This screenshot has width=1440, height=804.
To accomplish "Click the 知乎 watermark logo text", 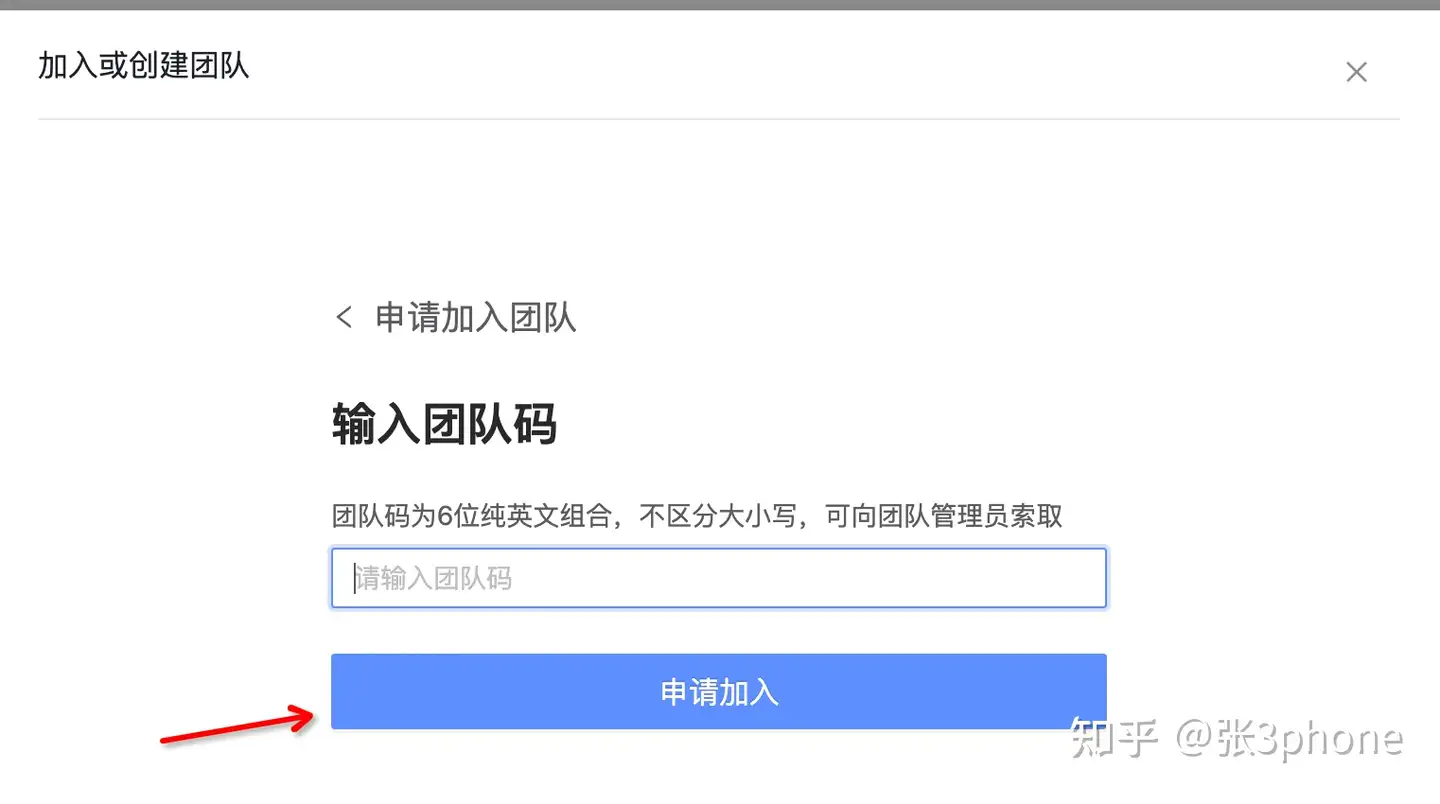I will click(1114, 738).
